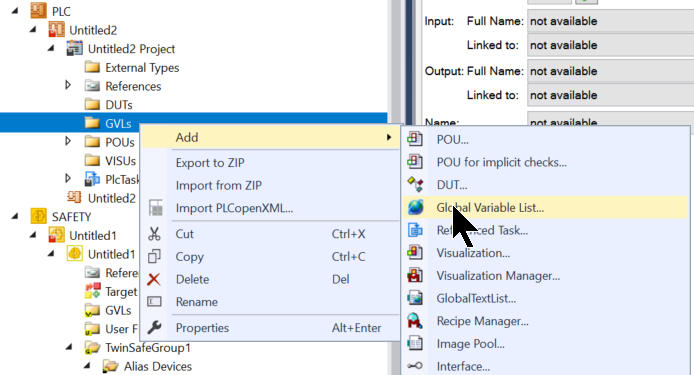This screenshot has height=375, width=694.
Task: Click the External Types folder icon
Action: (92, 67)
